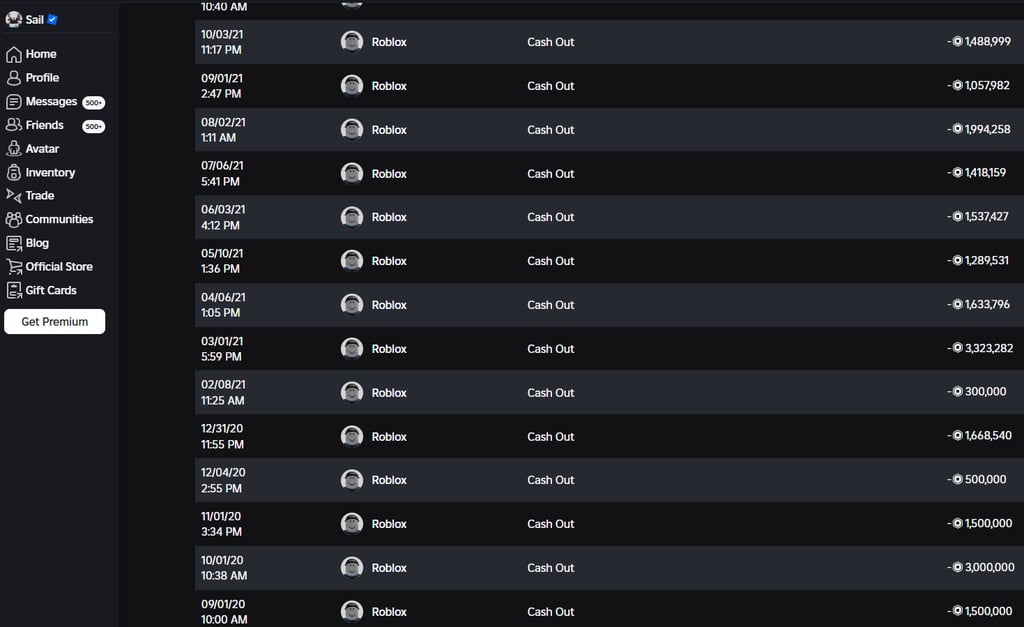The height and width of the screenshot is (627, 1024).
Task: Open the Home icon in sidebar
Action: (x=14, y=54)
